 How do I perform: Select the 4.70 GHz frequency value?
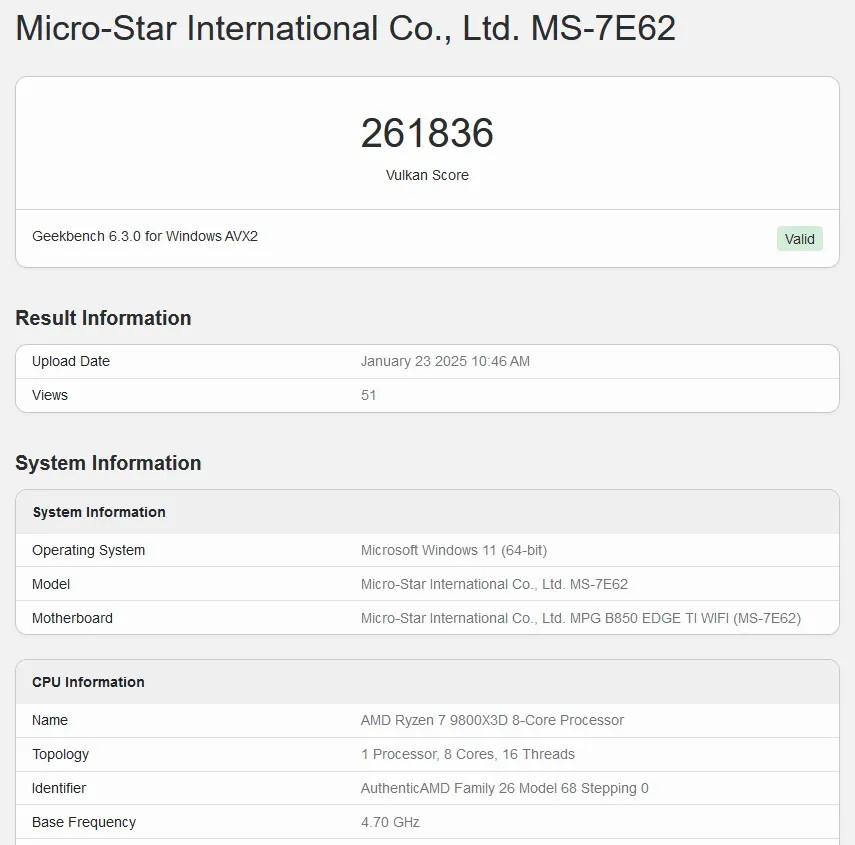[x=390, y=822]
